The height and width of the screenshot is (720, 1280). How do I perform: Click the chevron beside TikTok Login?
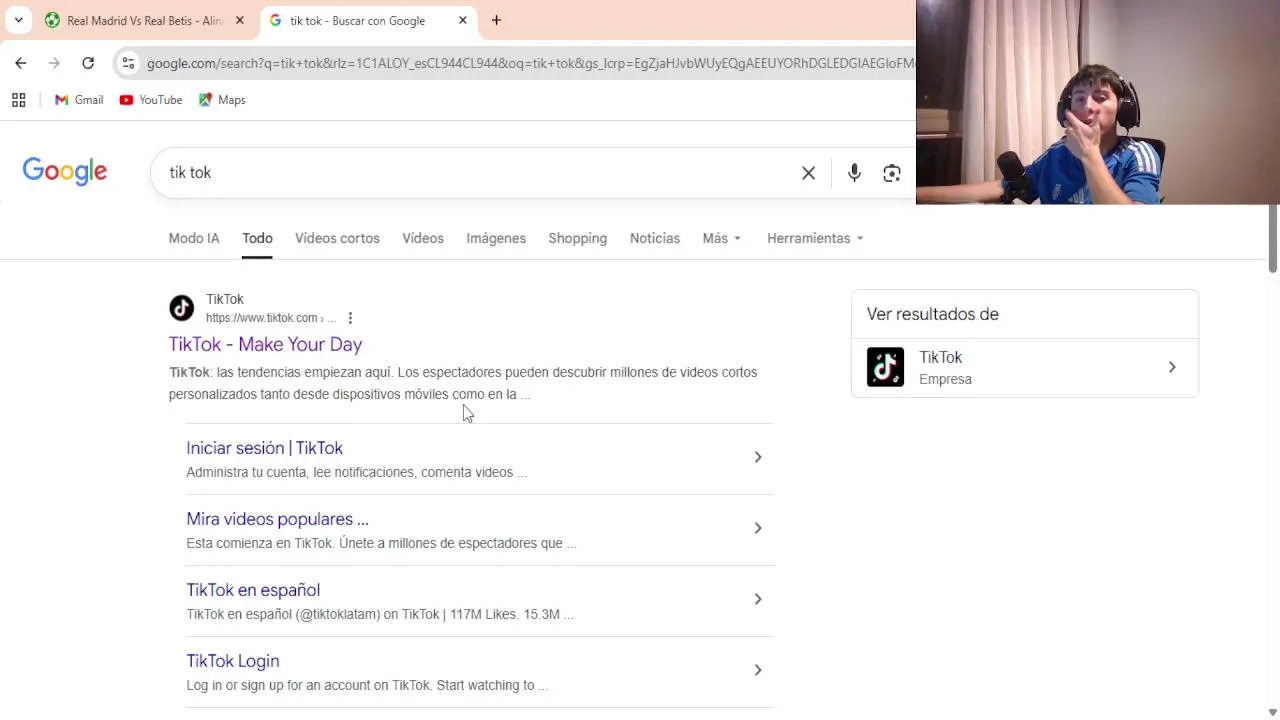tap(758, 670)
